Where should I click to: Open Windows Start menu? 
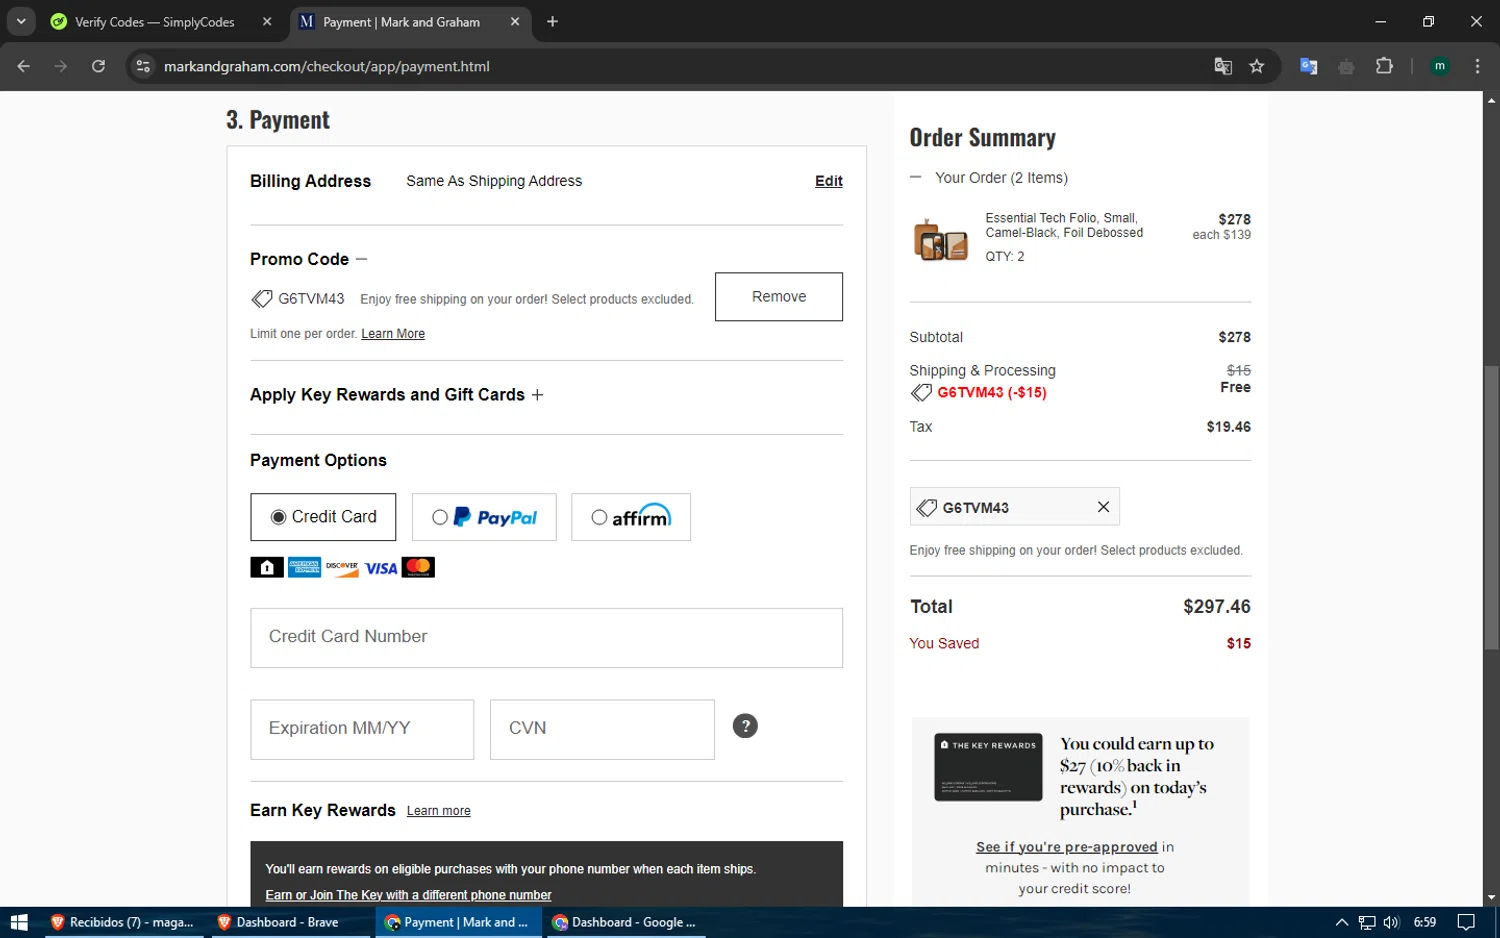[18, 922]
